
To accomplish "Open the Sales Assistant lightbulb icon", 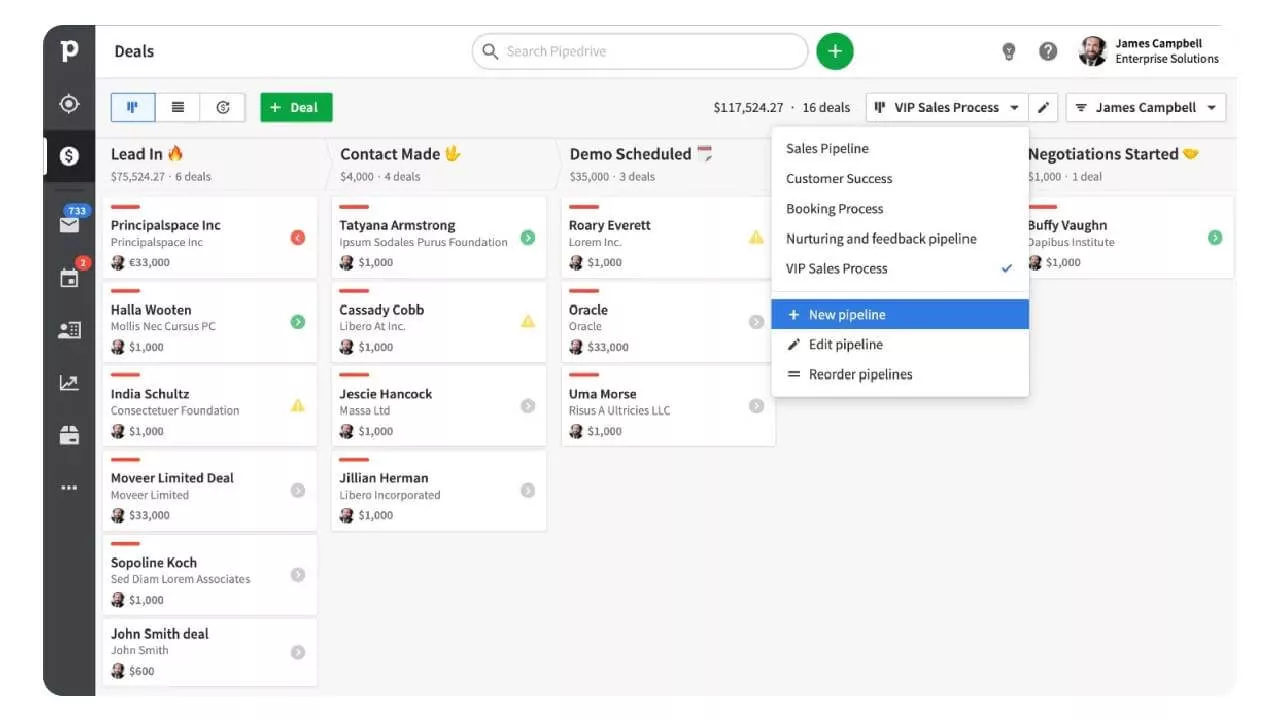I will tap(1009, 52).
